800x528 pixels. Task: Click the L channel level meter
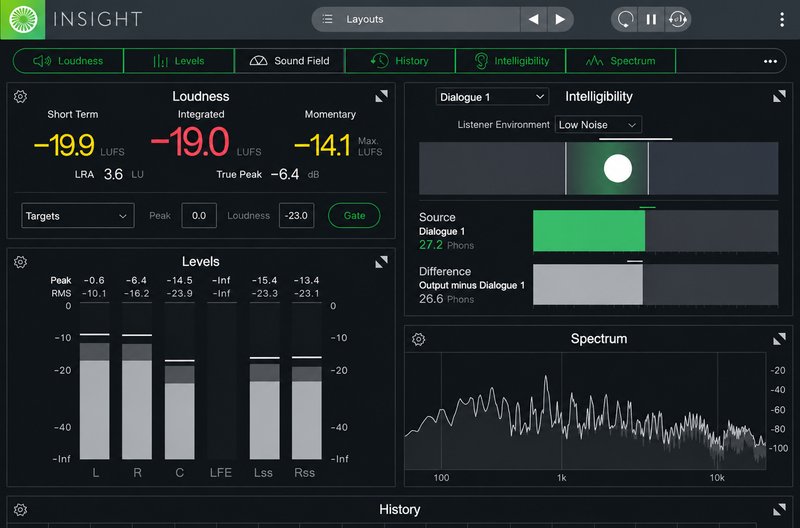(95, 381)
